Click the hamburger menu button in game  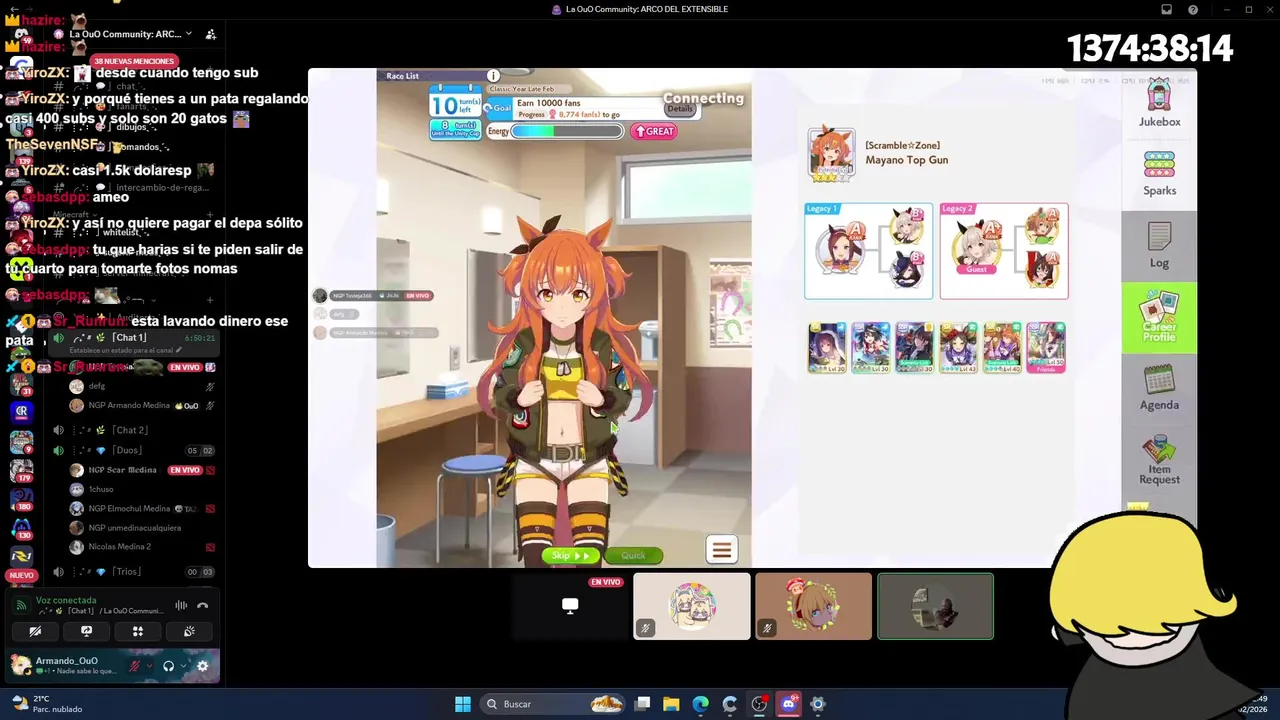[x=722, y=549]
